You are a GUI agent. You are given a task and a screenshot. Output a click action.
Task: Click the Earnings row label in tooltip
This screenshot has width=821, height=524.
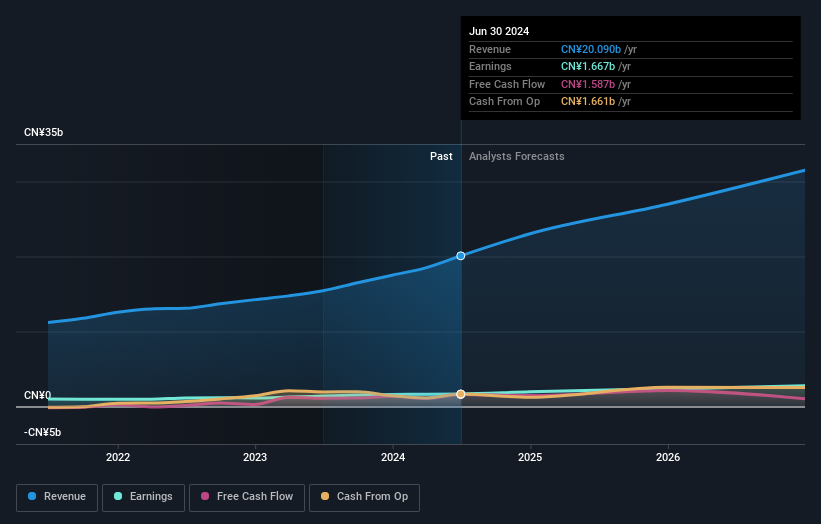point(490,66)
